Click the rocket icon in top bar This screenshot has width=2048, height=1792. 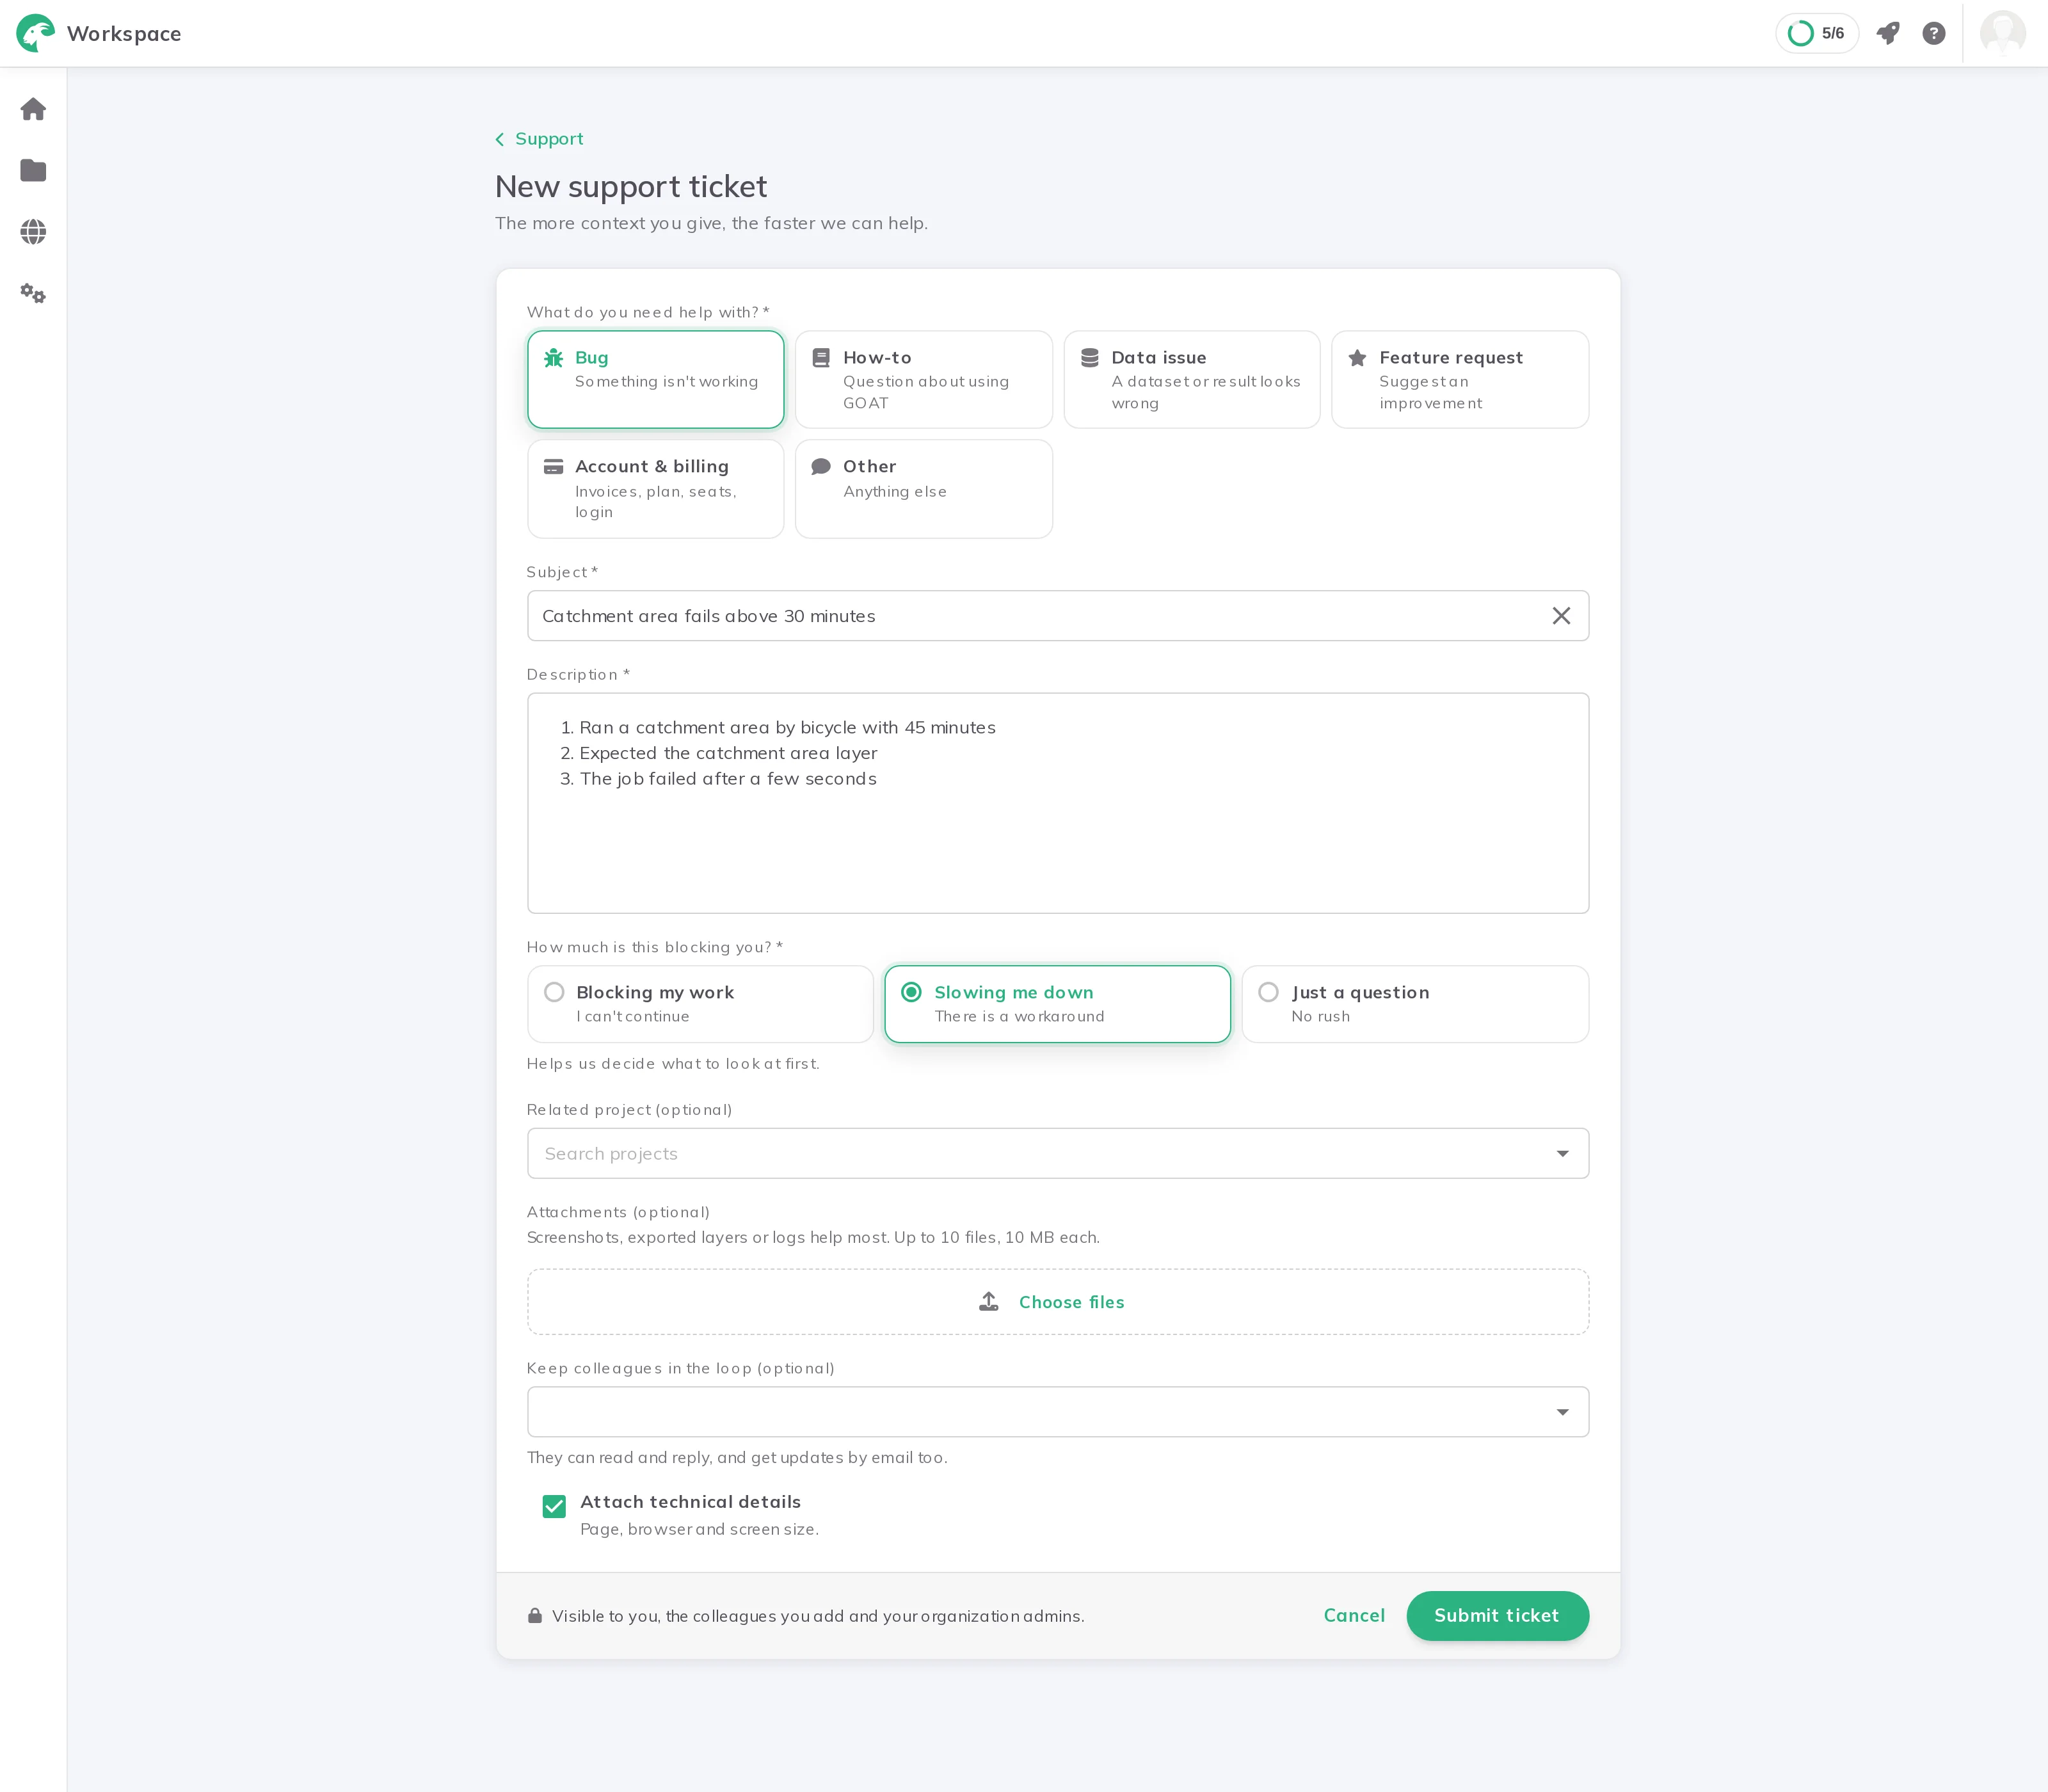(x=1887, y=33)
